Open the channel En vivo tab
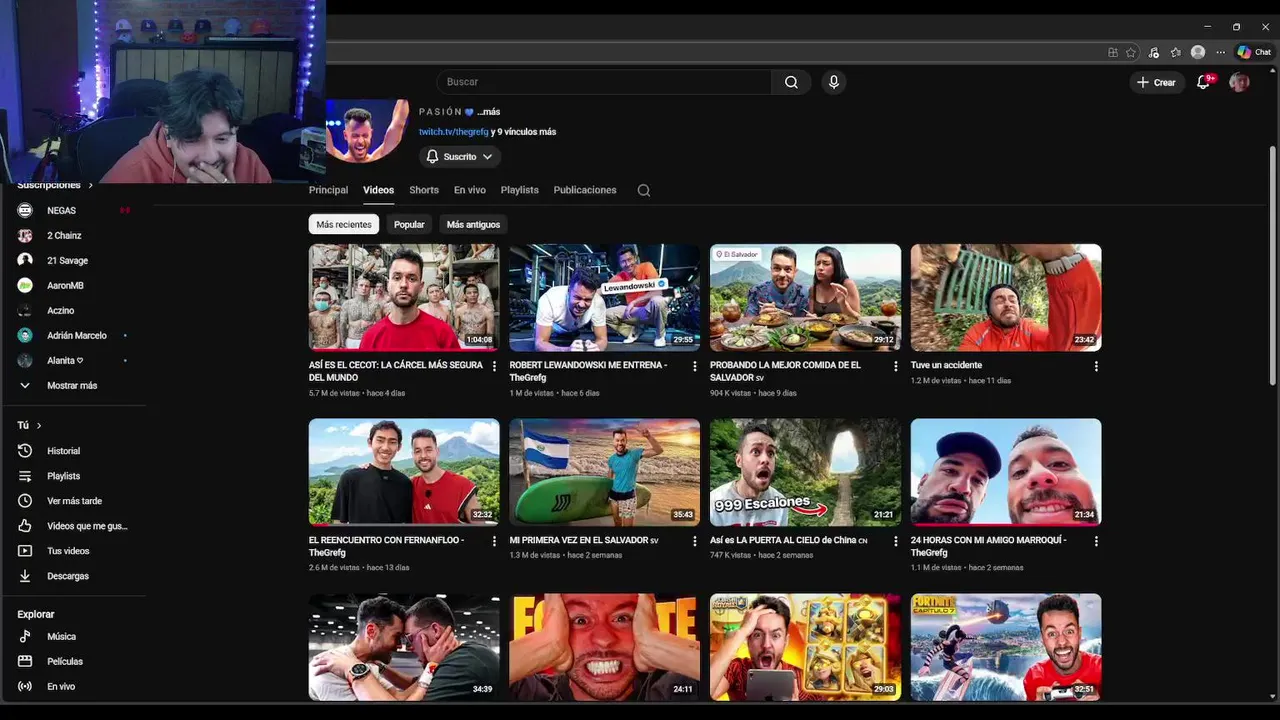The image size is (1280, 720). tap(470, 190)
